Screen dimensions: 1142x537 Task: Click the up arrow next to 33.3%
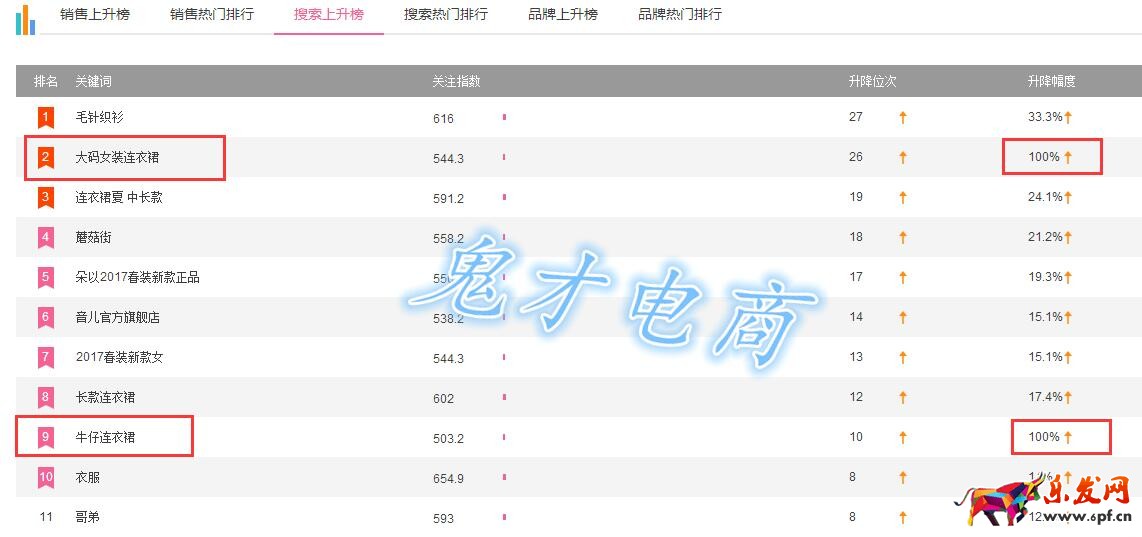click(1068, 118)
